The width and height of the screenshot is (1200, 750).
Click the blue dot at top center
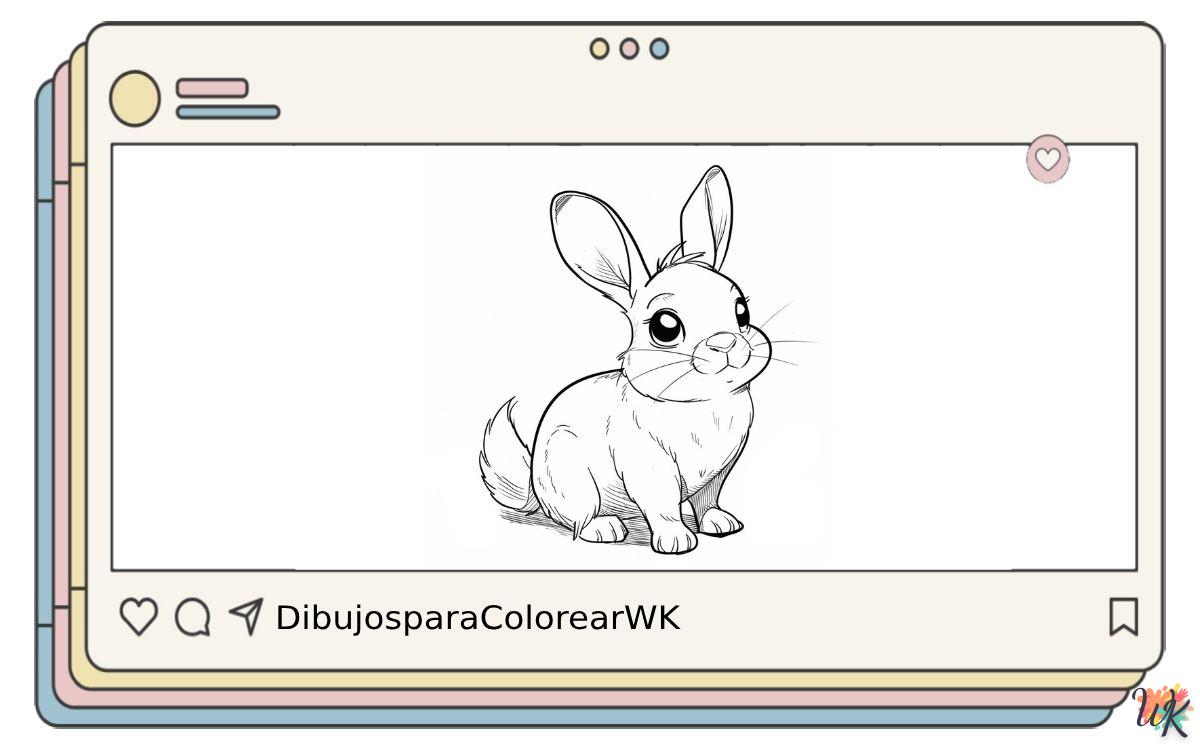[x=659, y=49]
